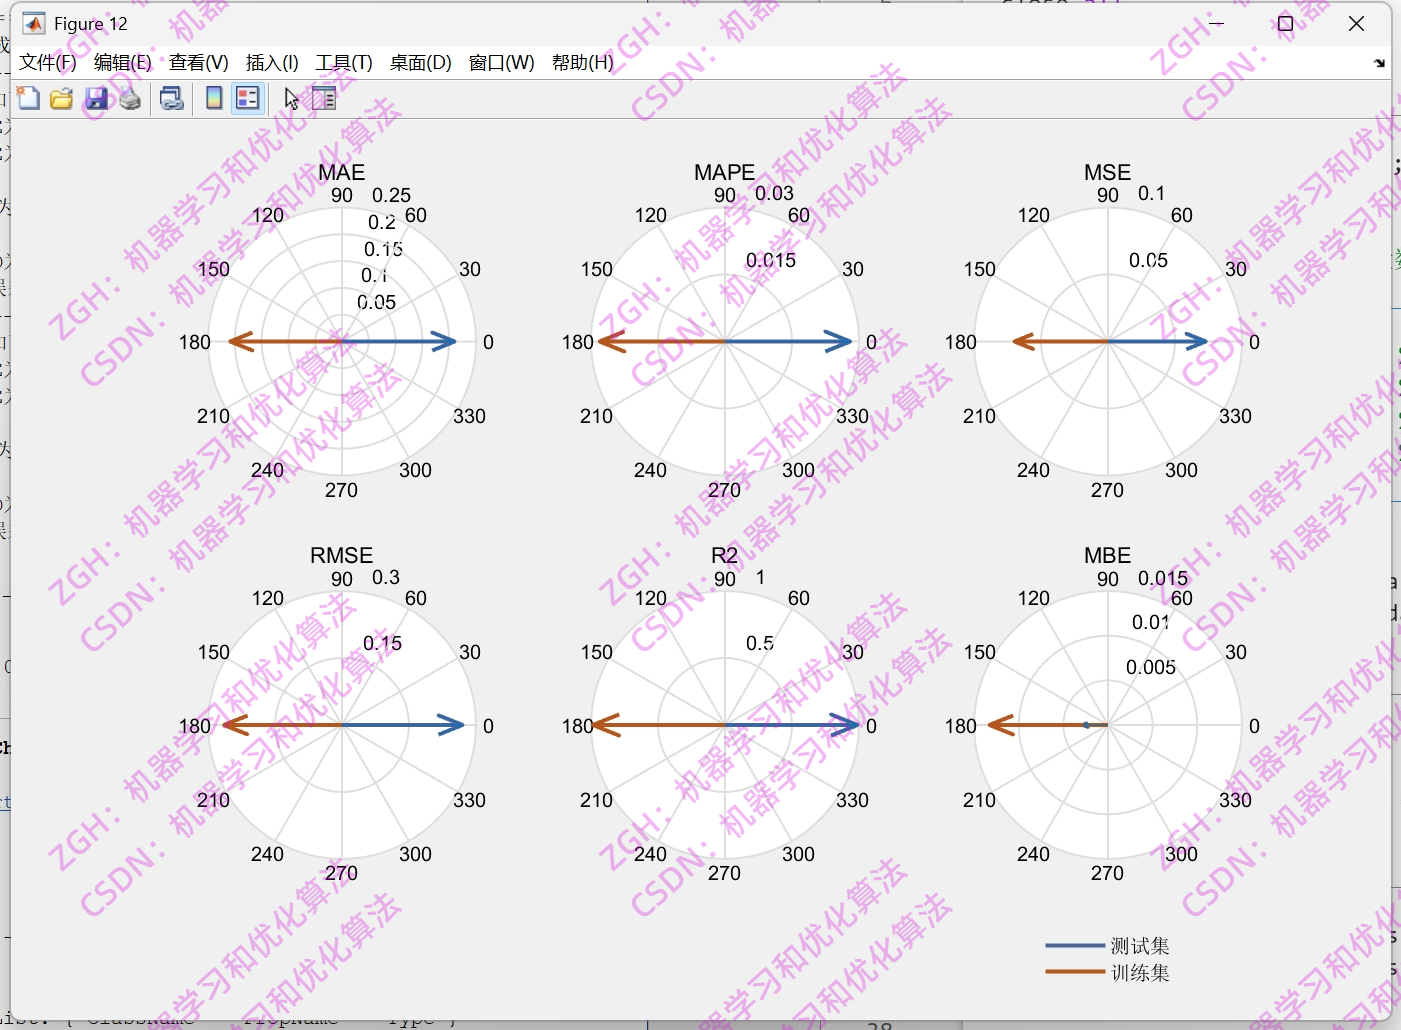Image resolution: width=1401 pixels, height=1030 pixels.
Task: Maximize the Figure 12 window
Action: tap(1286, 23)
